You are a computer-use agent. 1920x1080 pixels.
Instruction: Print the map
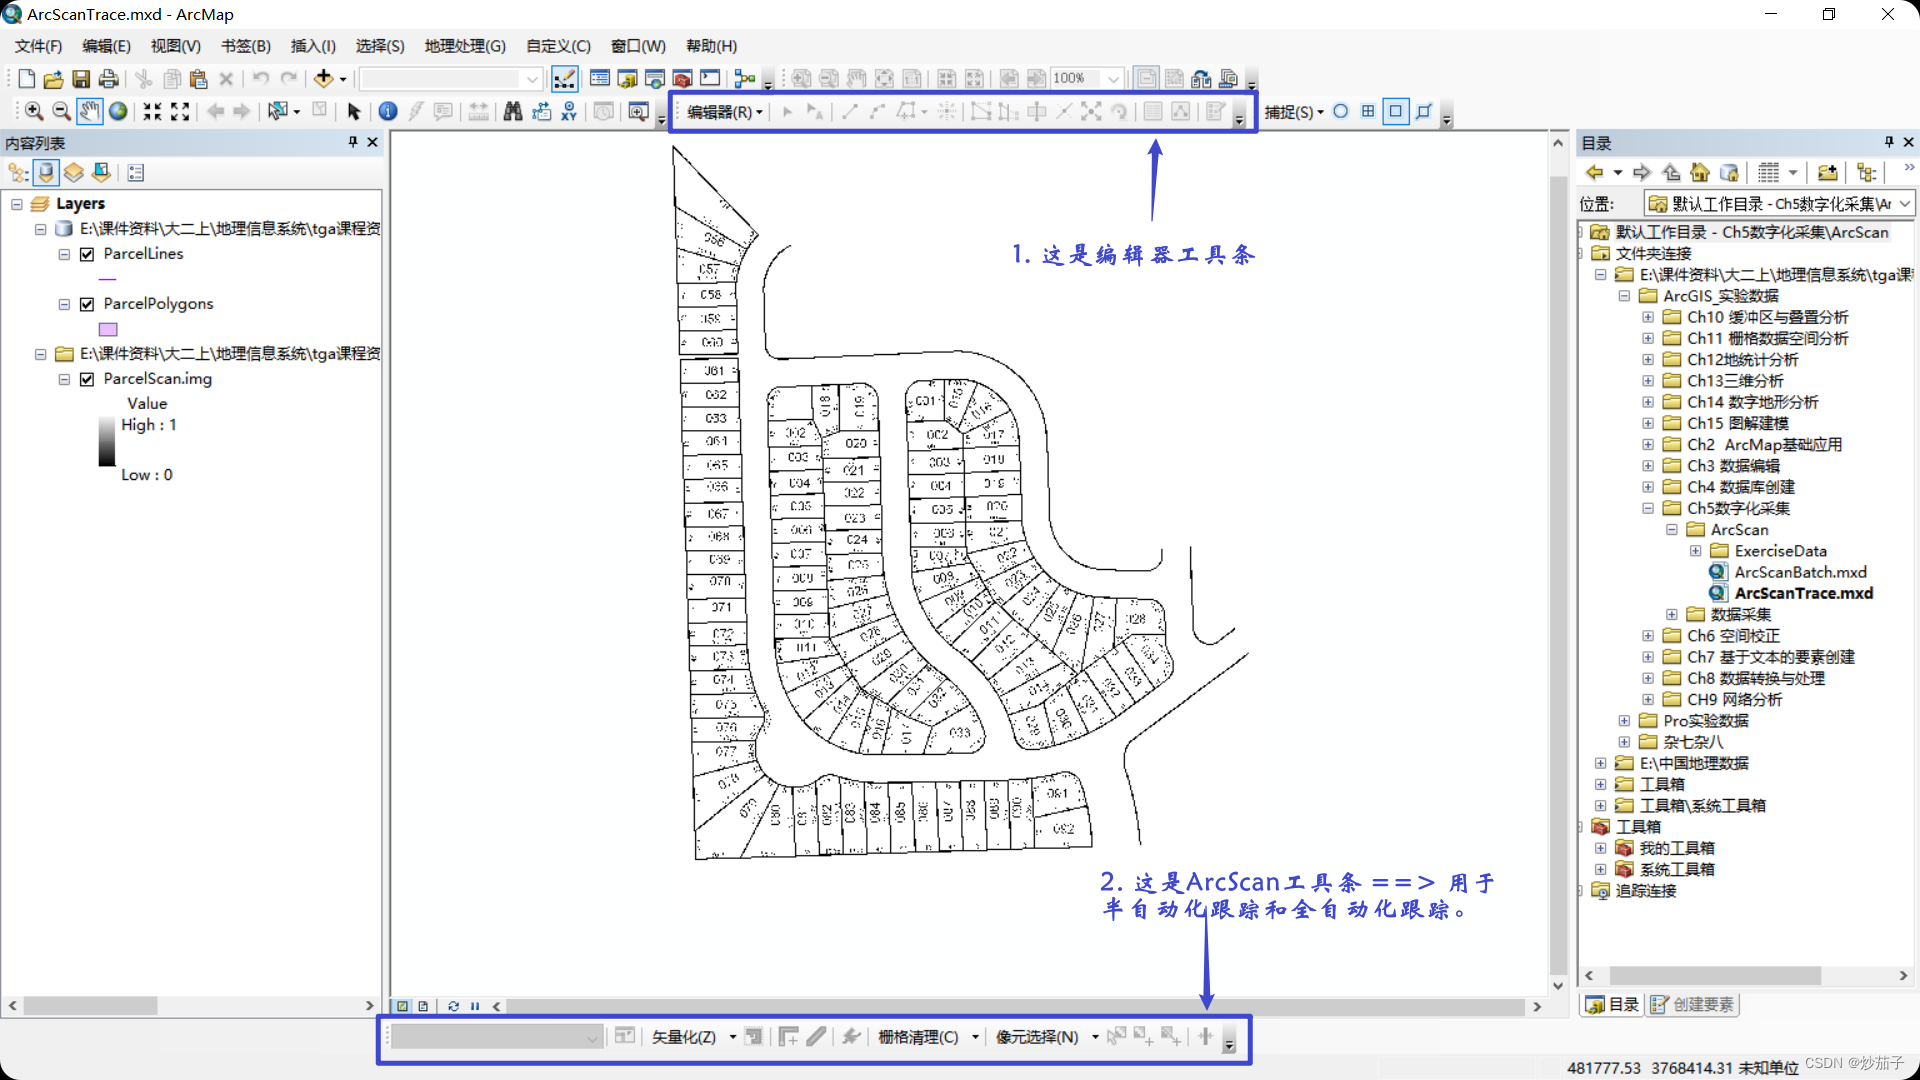point(109,79)
